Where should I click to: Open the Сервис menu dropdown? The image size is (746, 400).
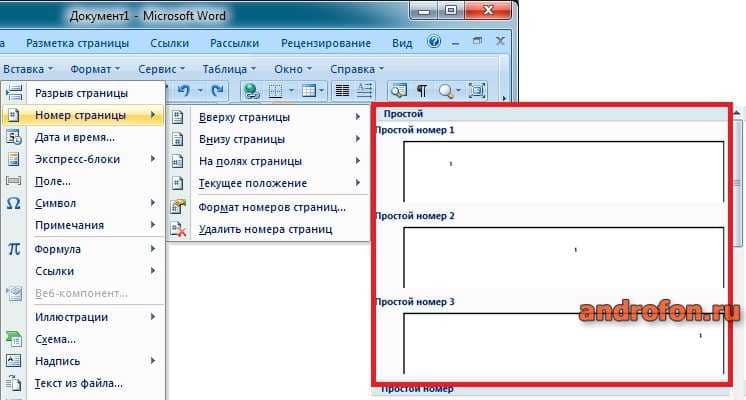(x=161, y=69)
